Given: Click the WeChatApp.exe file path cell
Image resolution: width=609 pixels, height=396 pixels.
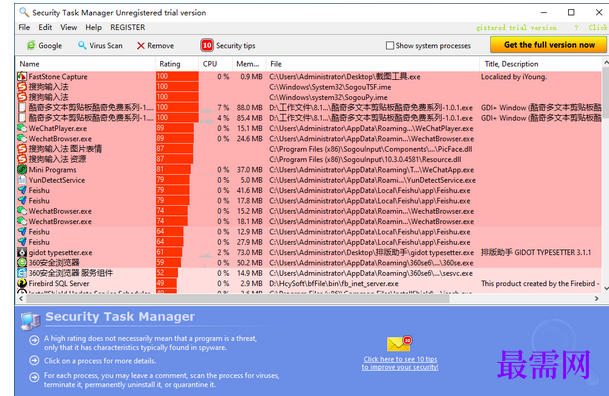Looking at the screenshot, I should tap(372, 170).
